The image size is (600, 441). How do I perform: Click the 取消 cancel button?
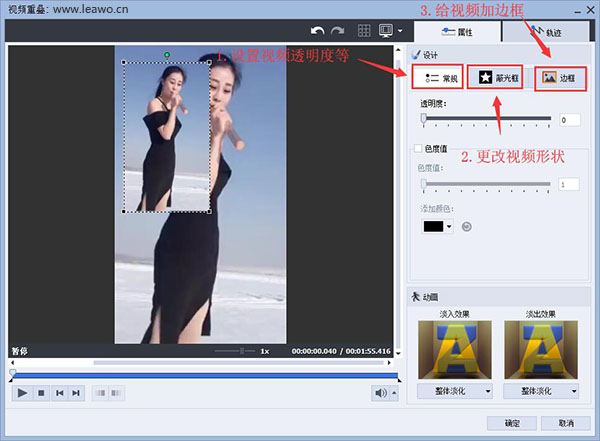coord(566,423)
